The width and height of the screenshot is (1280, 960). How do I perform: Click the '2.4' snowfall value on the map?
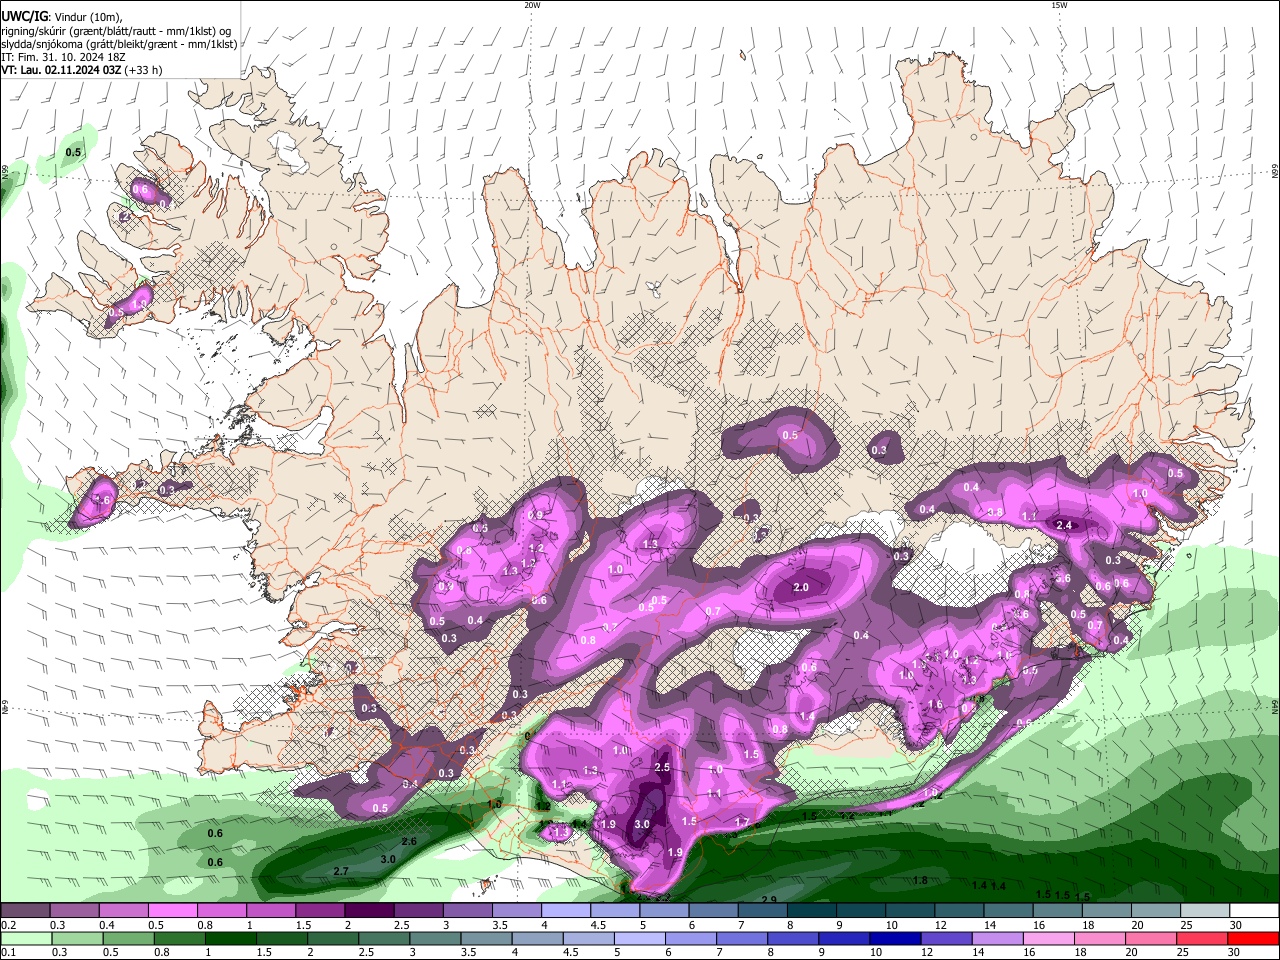point(1064,525)
